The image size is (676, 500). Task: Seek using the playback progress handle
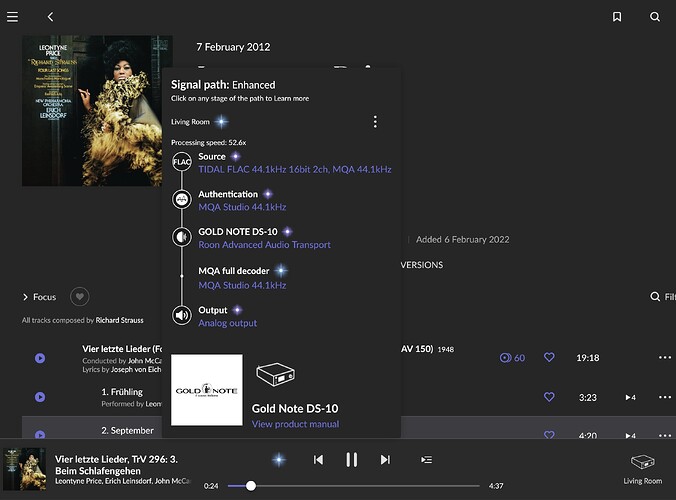[251, 486]
